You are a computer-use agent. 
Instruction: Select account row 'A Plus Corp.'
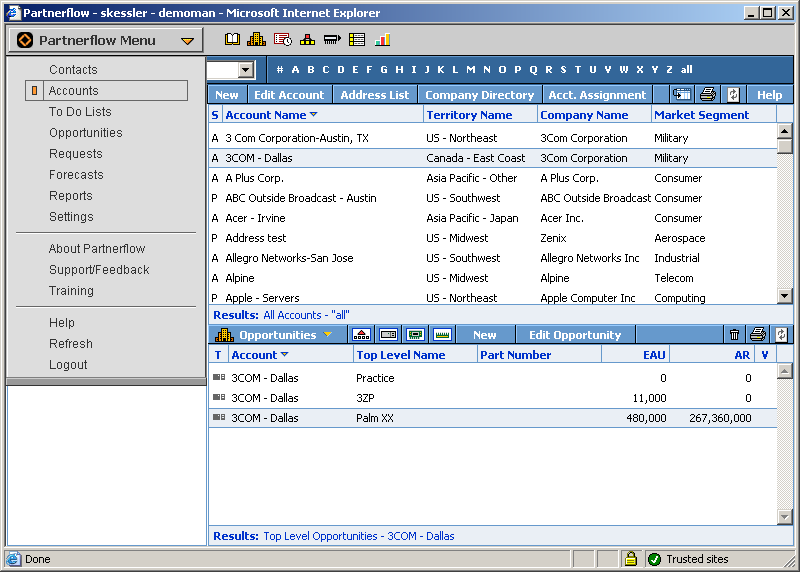[x=492, y=178]
